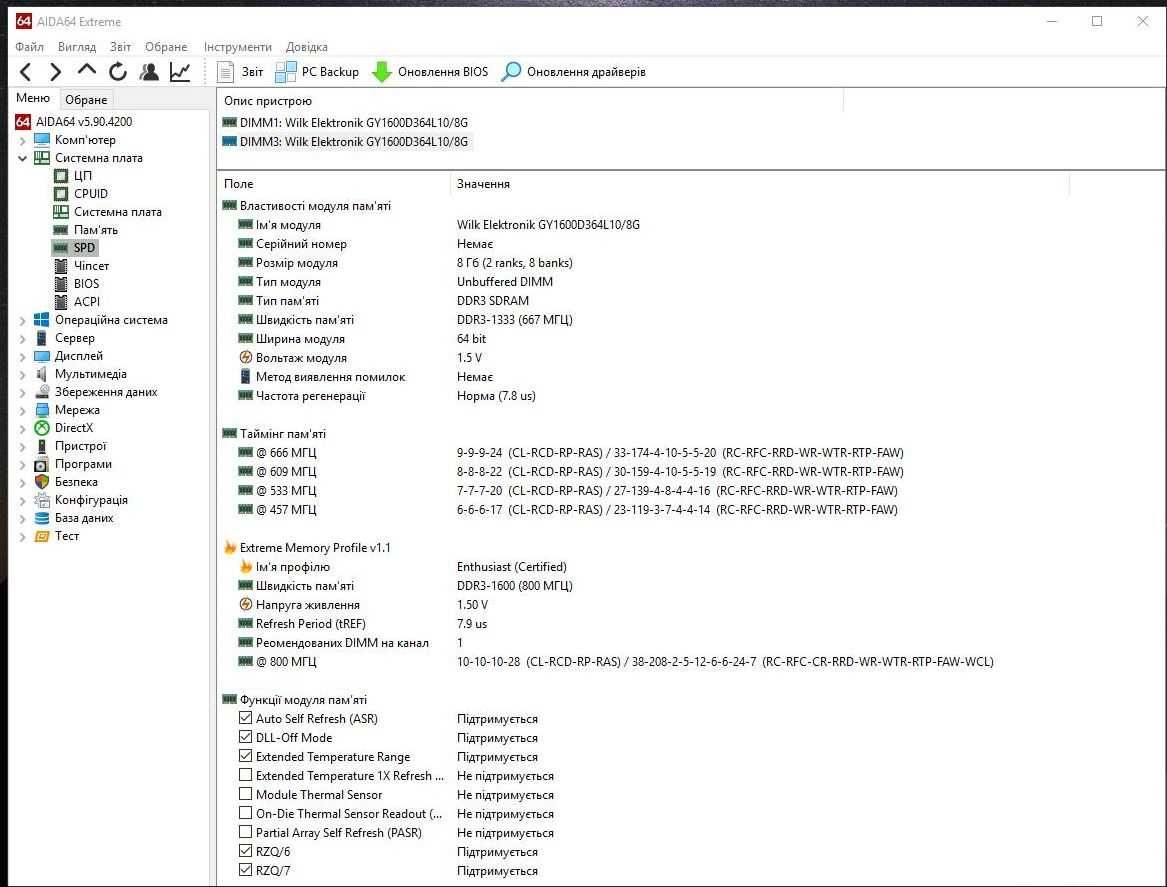
Task: Click the Безпека shield icon
Action: point(42,482)
